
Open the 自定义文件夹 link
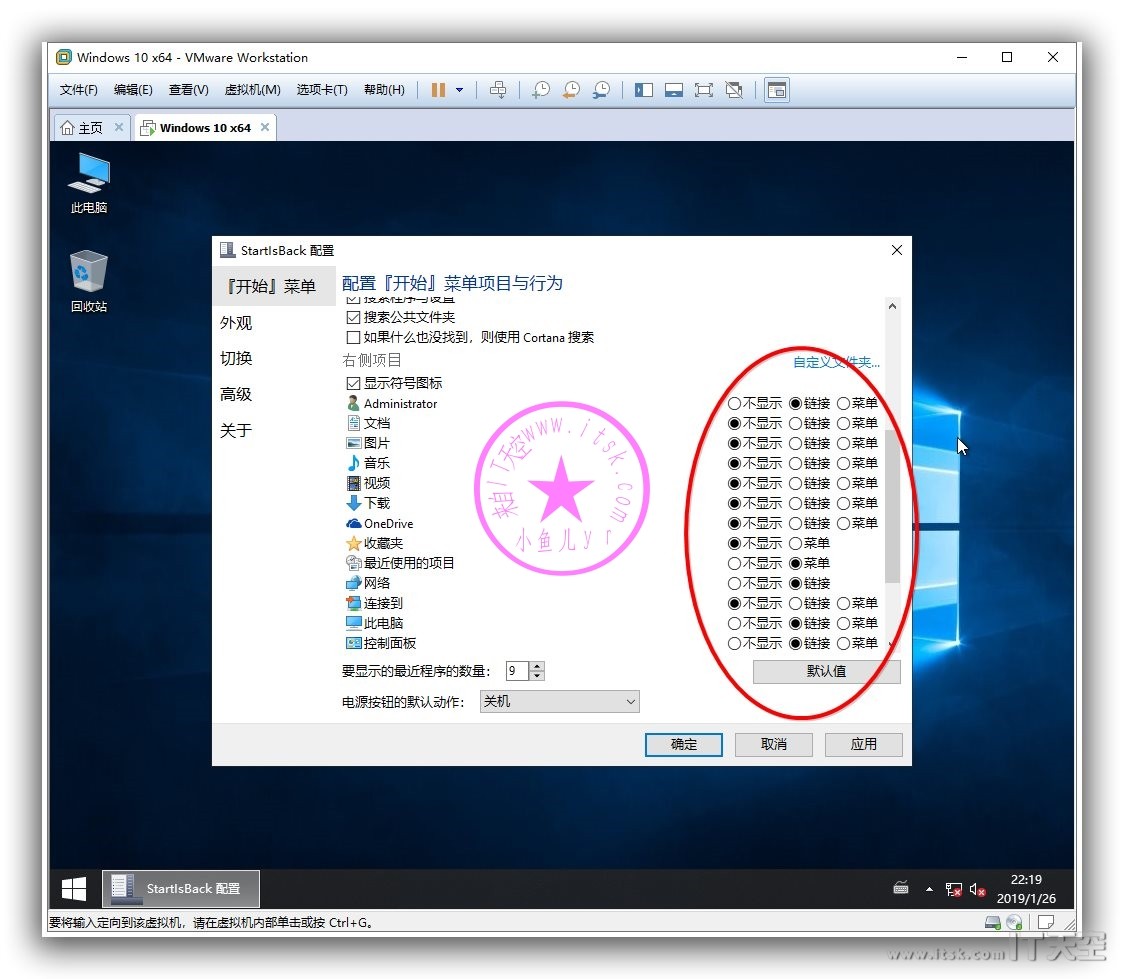pos(836,363)
